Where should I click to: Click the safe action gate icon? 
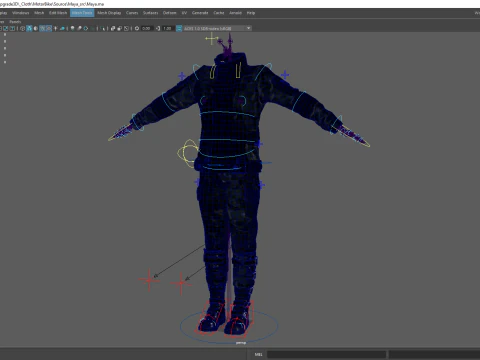(6, 28)
